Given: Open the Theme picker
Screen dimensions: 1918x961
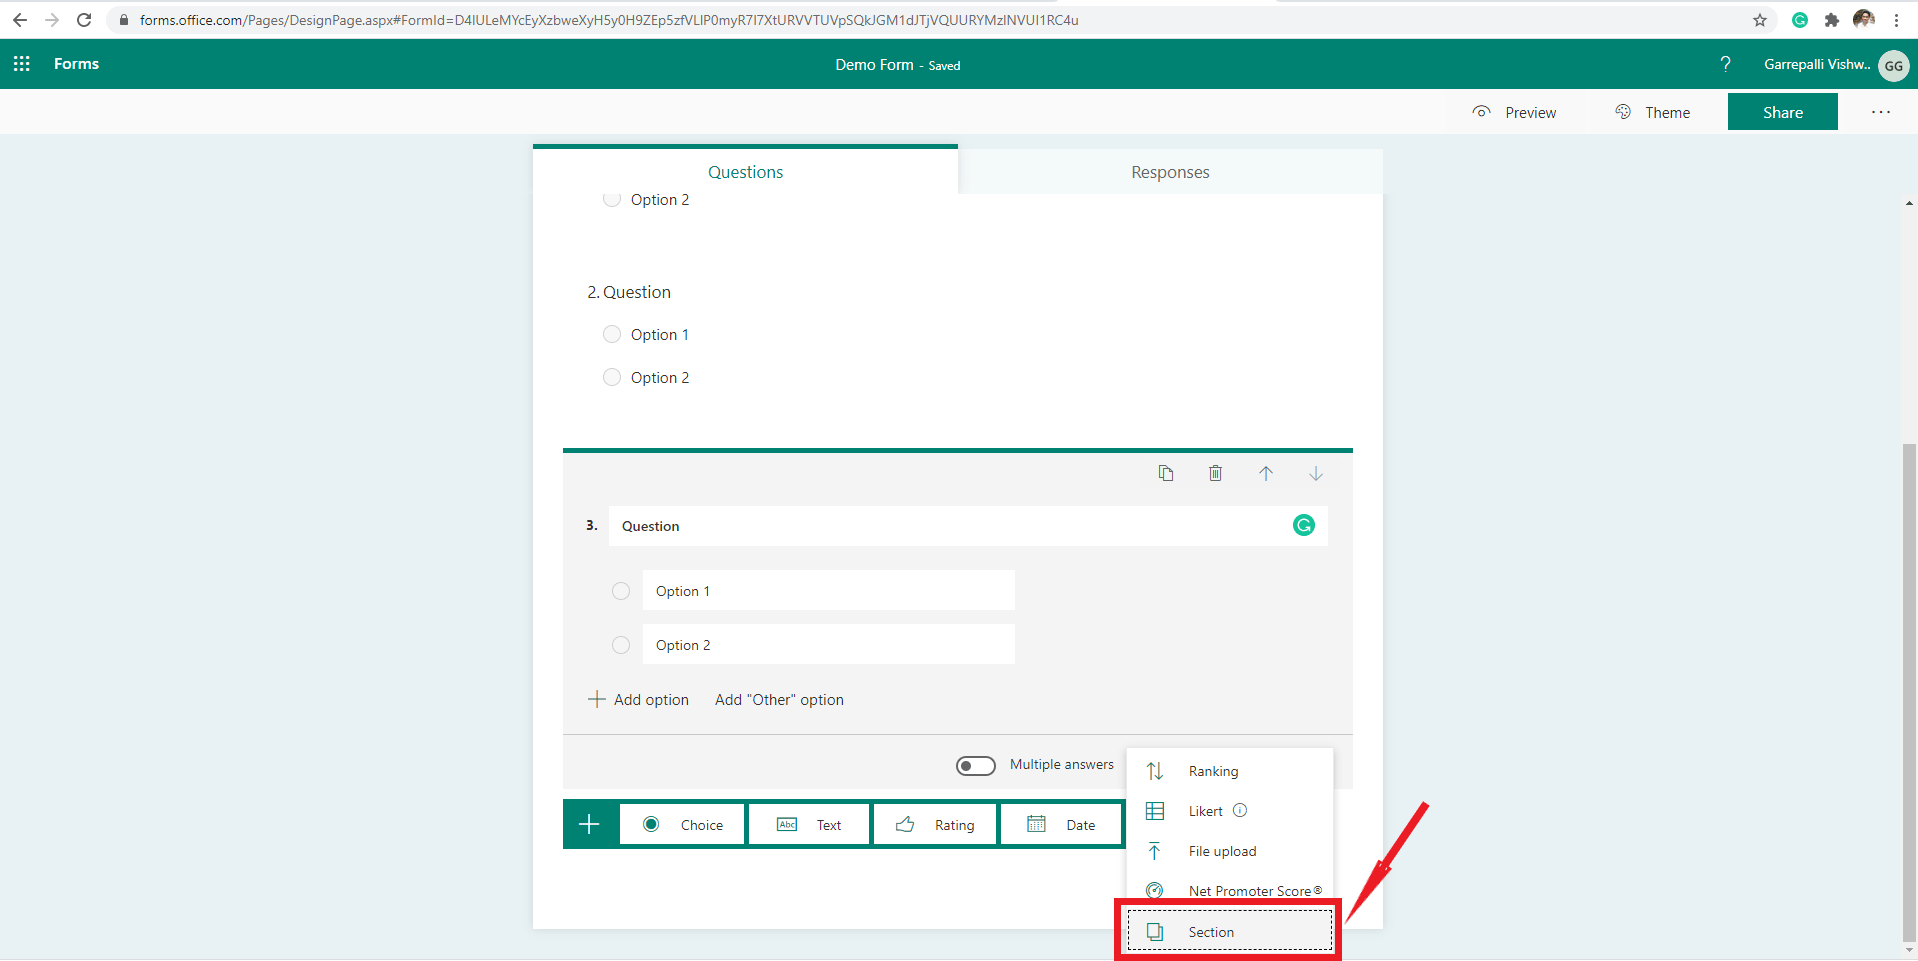Looking at the screenshot, I should click(x=1652, y=112).
